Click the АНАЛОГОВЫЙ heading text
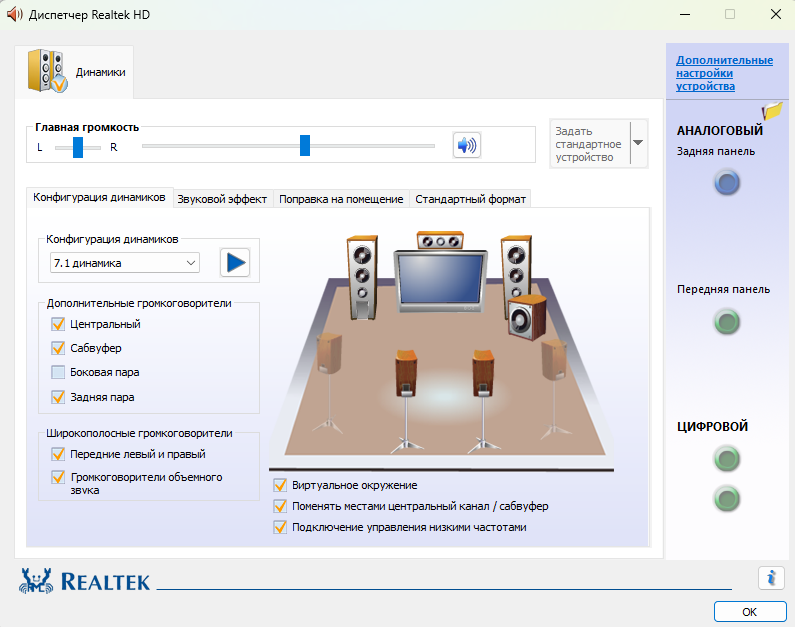The image size is (795, 627). 719,130
